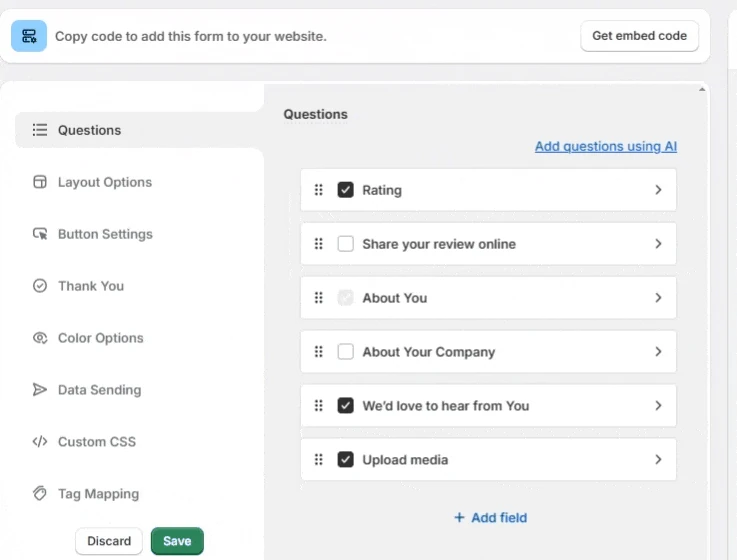Uncheck the Rating question checkbox
This screenshot has width=737, height=560.
pos(345,190)
